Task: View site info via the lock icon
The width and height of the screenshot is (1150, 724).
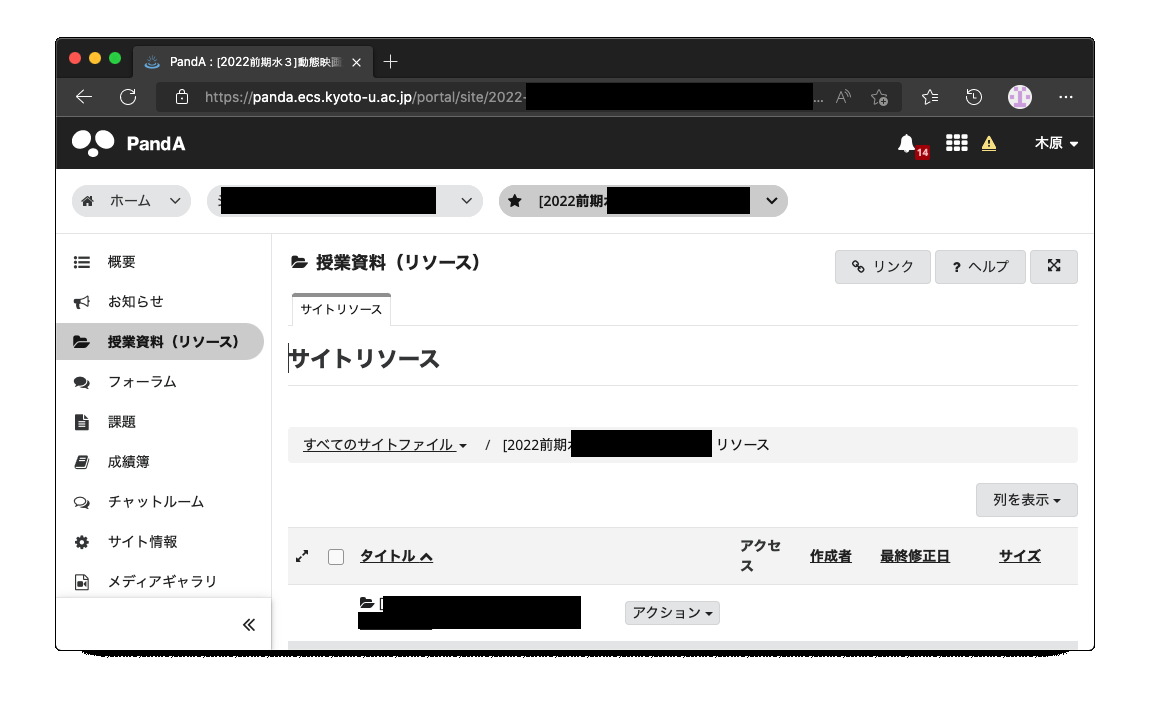Action: 182,97
